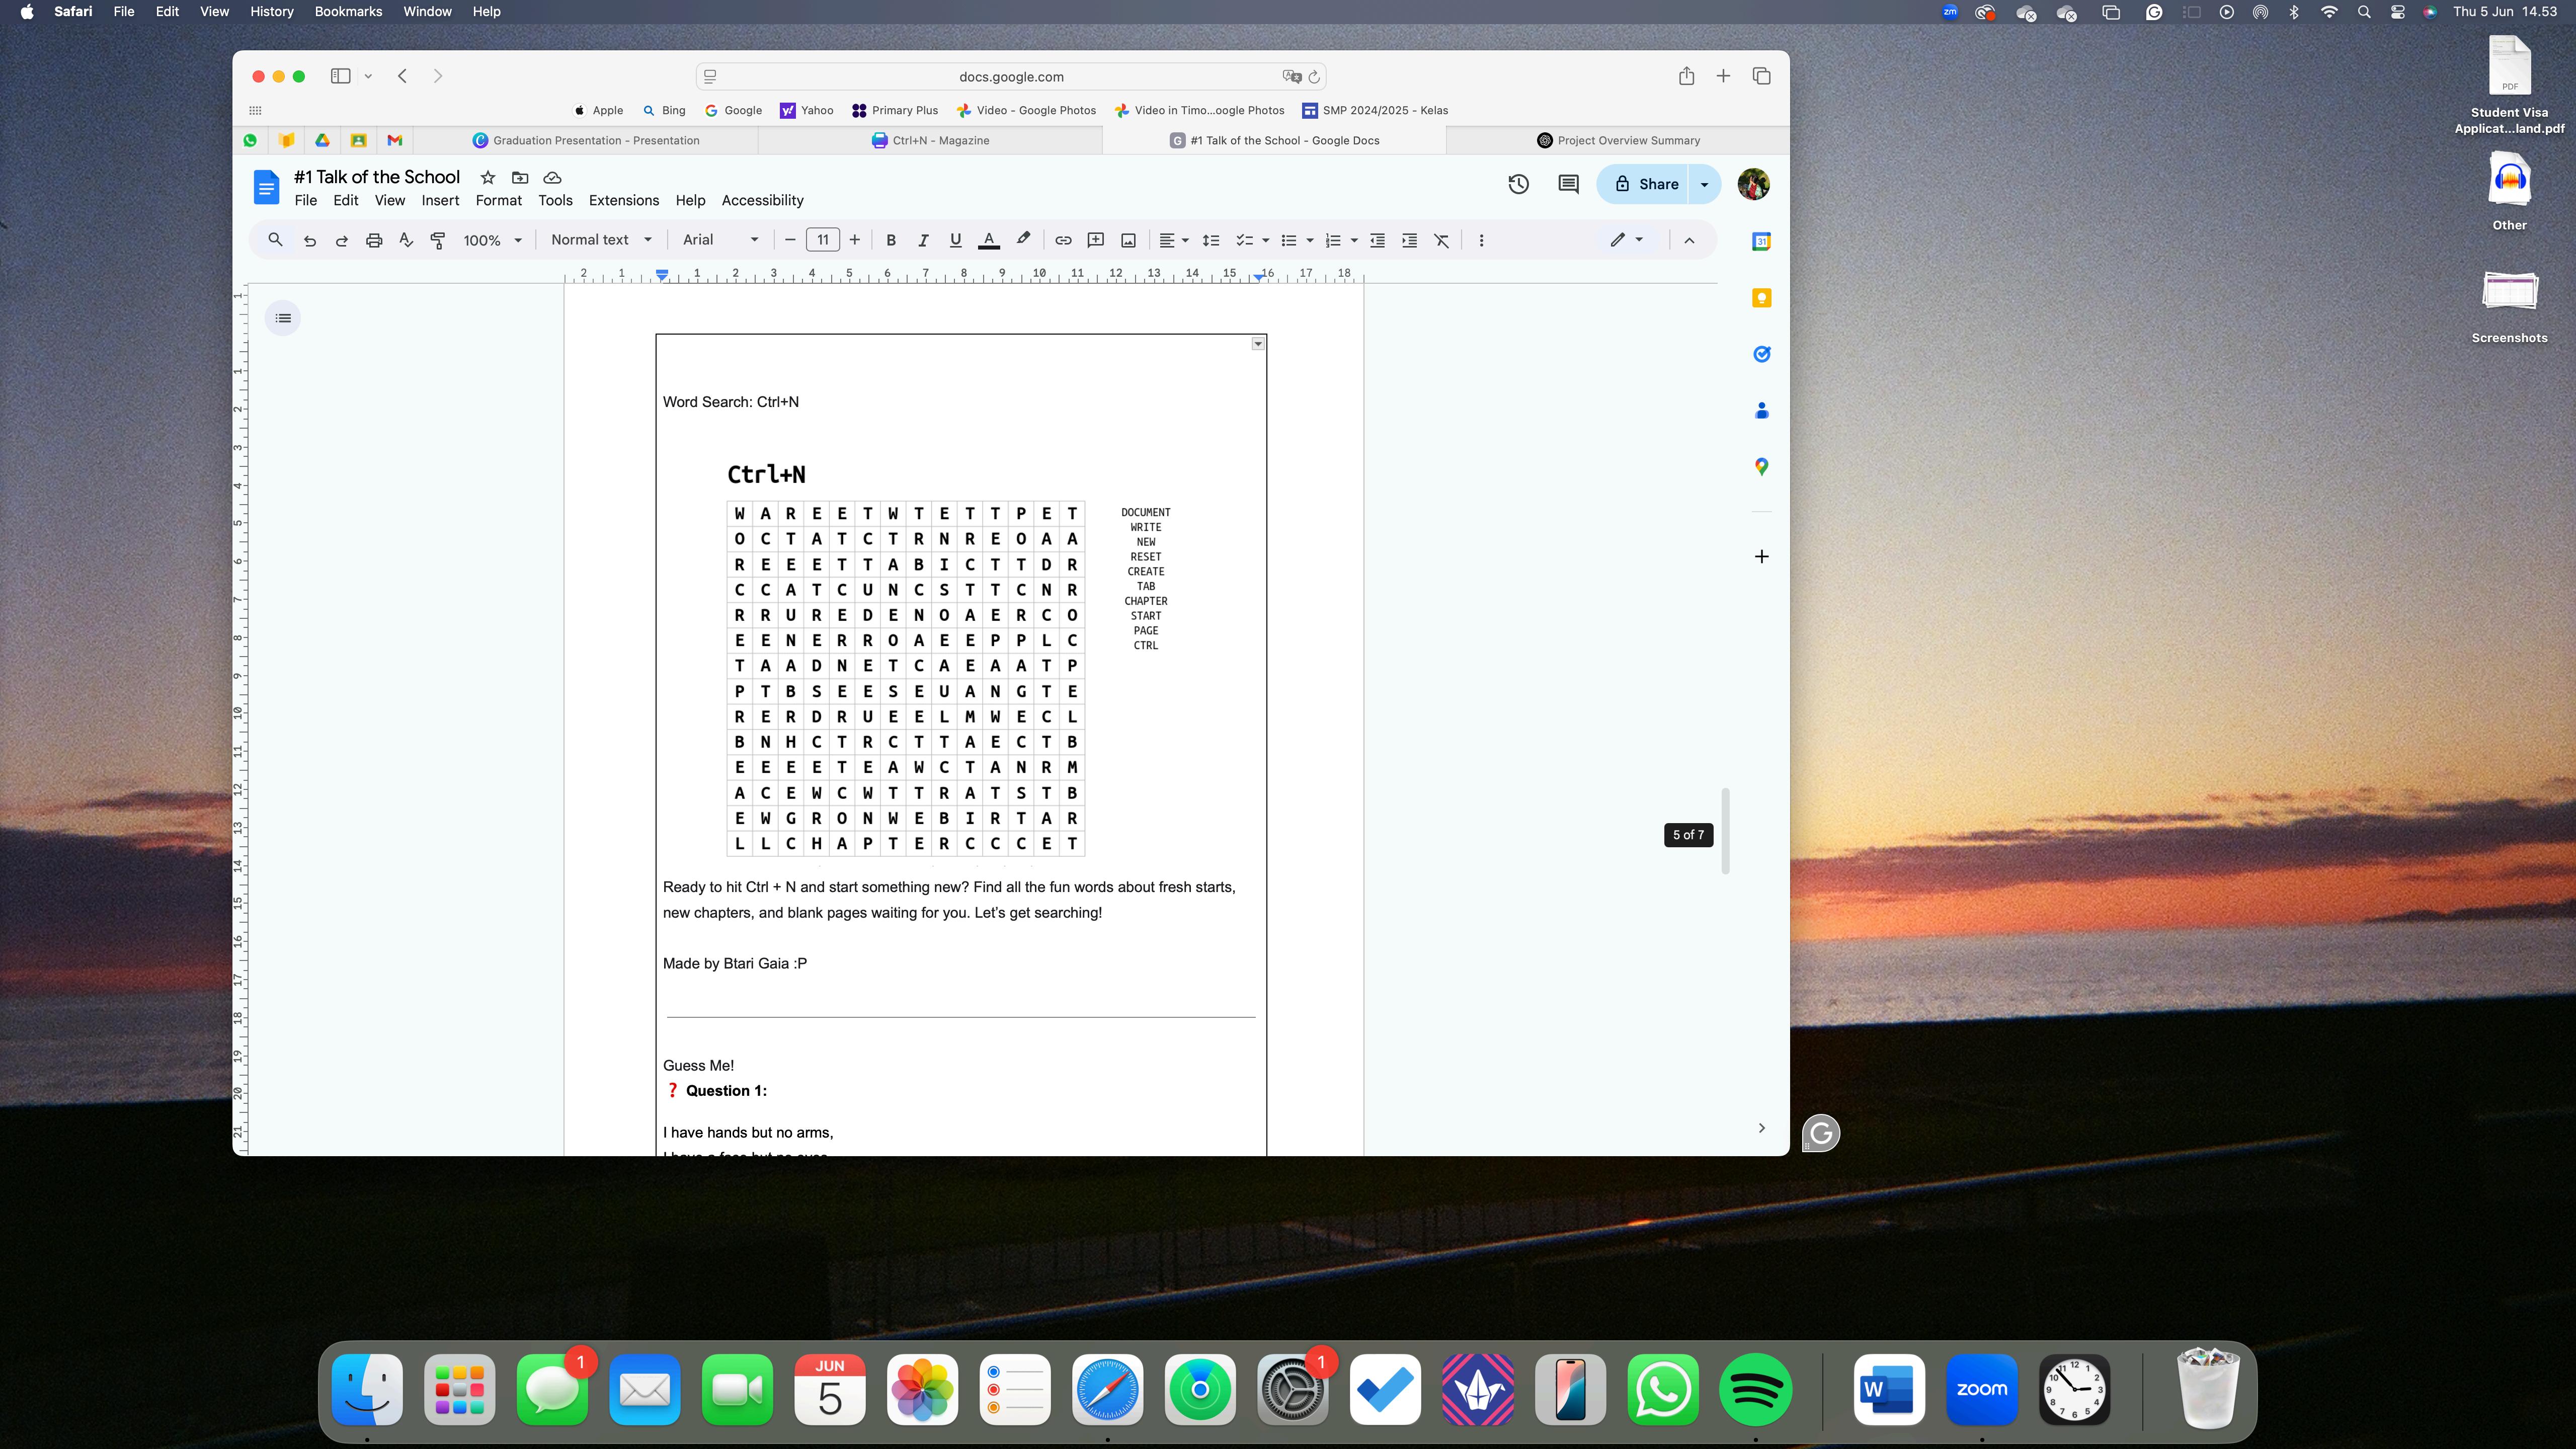Click the font size input field
Image resolution: width=2576 pixels, height=1449 pixels.
[822, 240]
